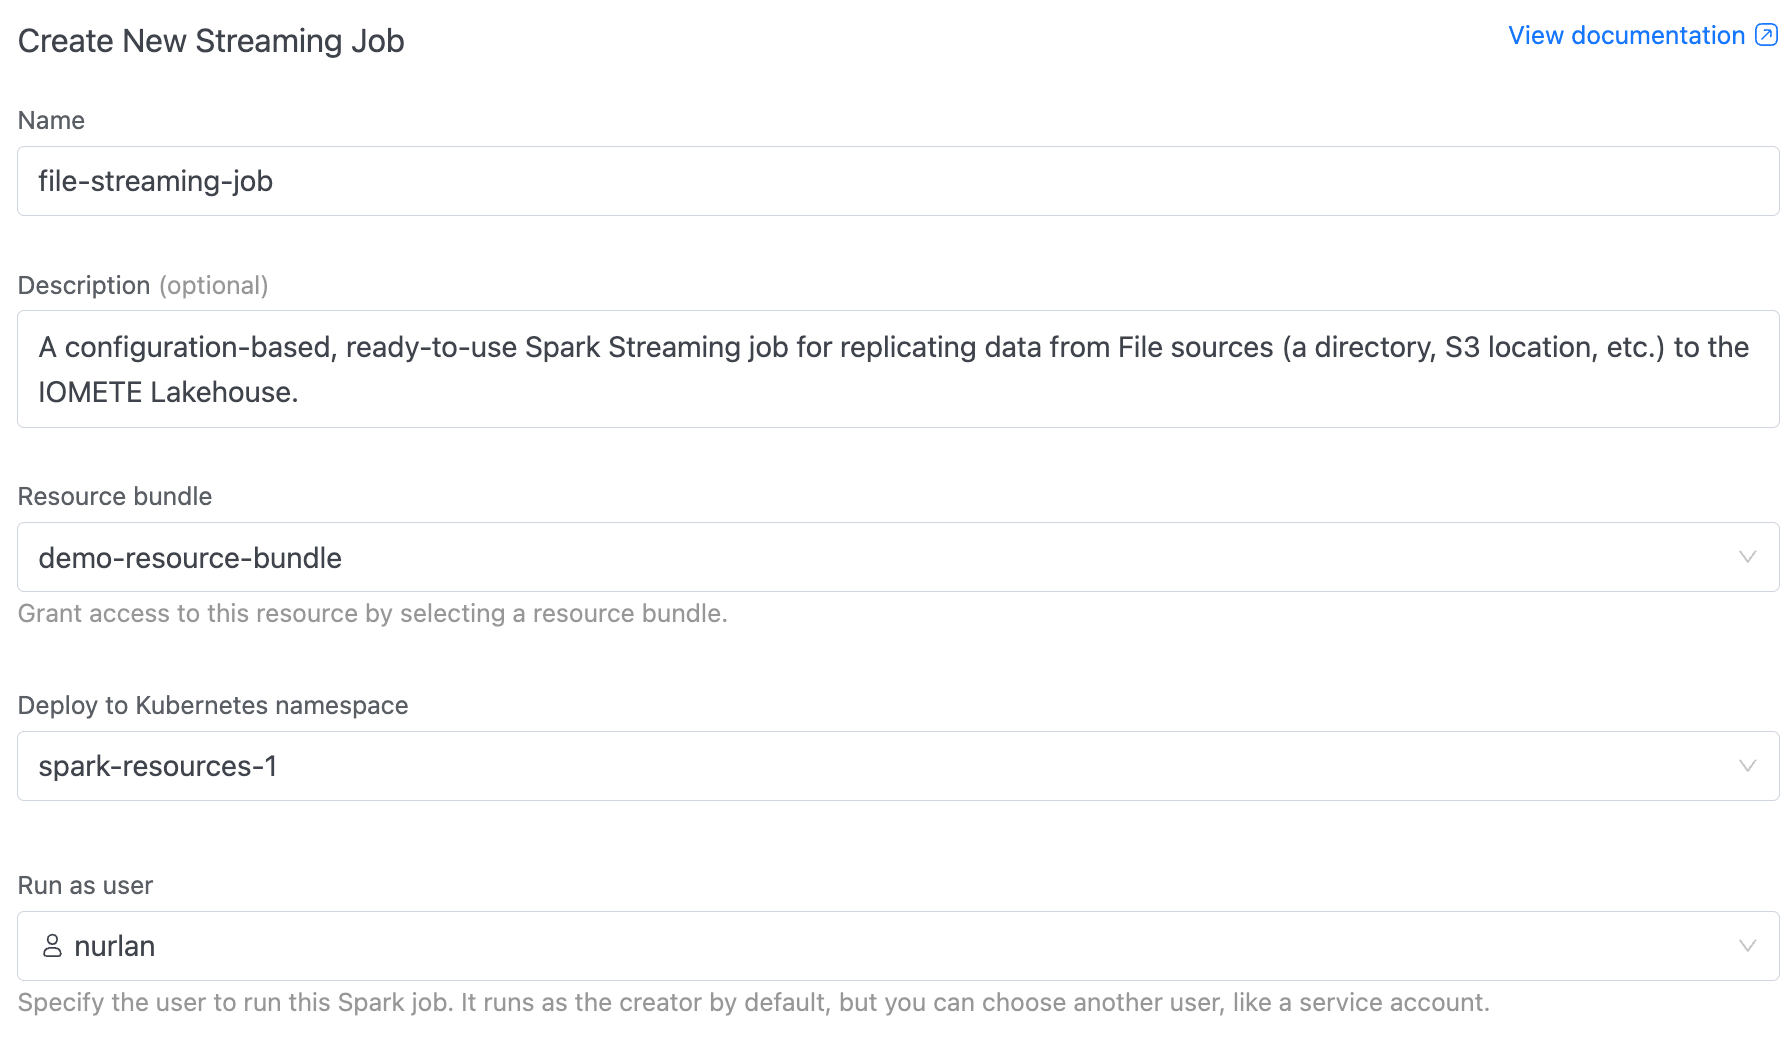The width and height of the screenshot is (1792, 1040).
Task: Click the Name field containing file-streaming-job
Action: click(896, 181)
